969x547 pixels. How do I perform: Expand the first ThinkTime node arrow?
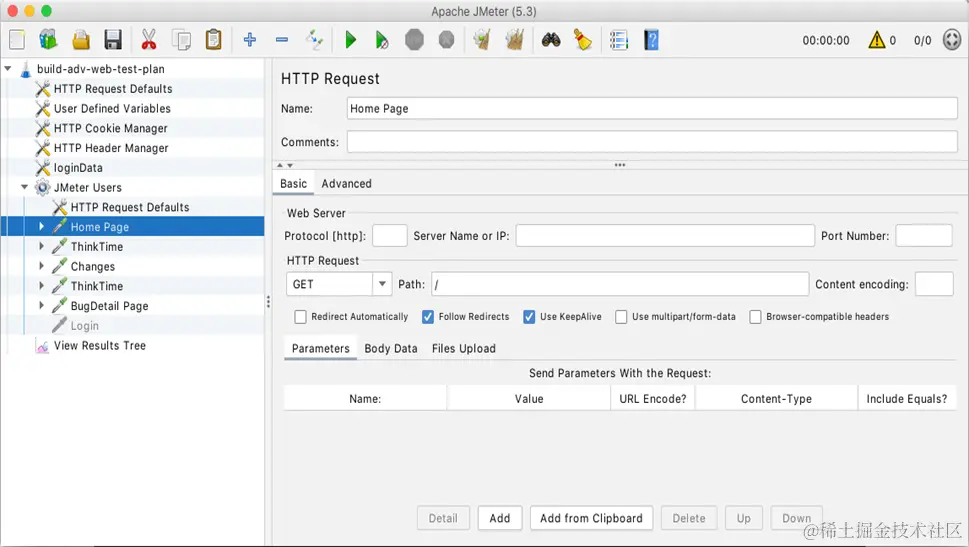tap(41, 247)
